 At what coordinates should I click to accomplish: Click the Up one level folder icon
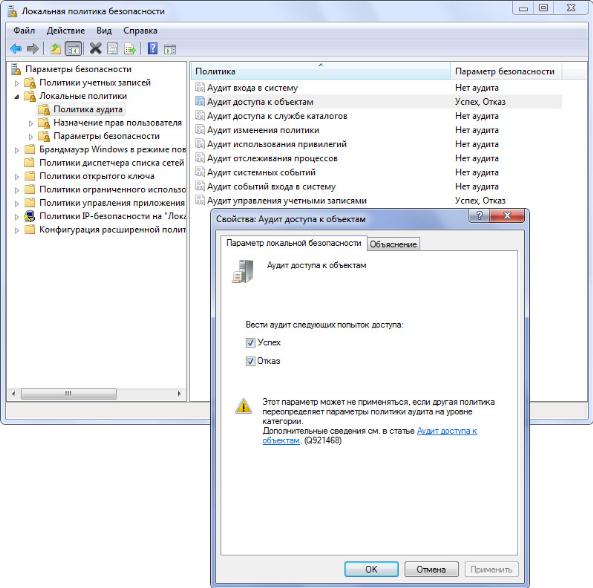(x=56, y=49)
